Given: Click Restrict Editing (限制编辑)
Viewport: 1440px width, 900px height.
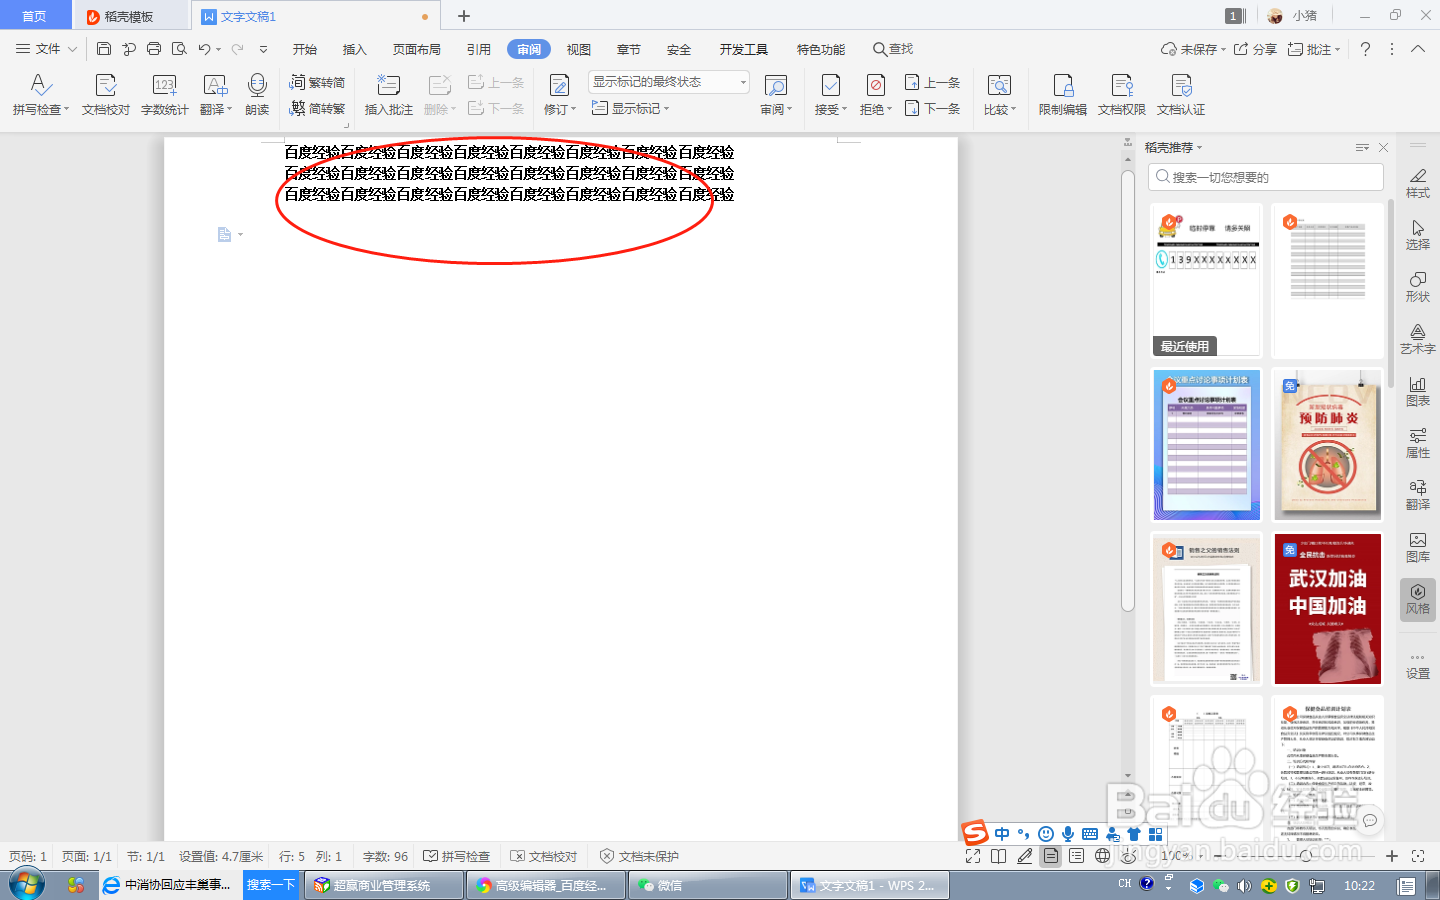Looking at the screenshot, I should pyautogui.click(x=1062, y=95).
